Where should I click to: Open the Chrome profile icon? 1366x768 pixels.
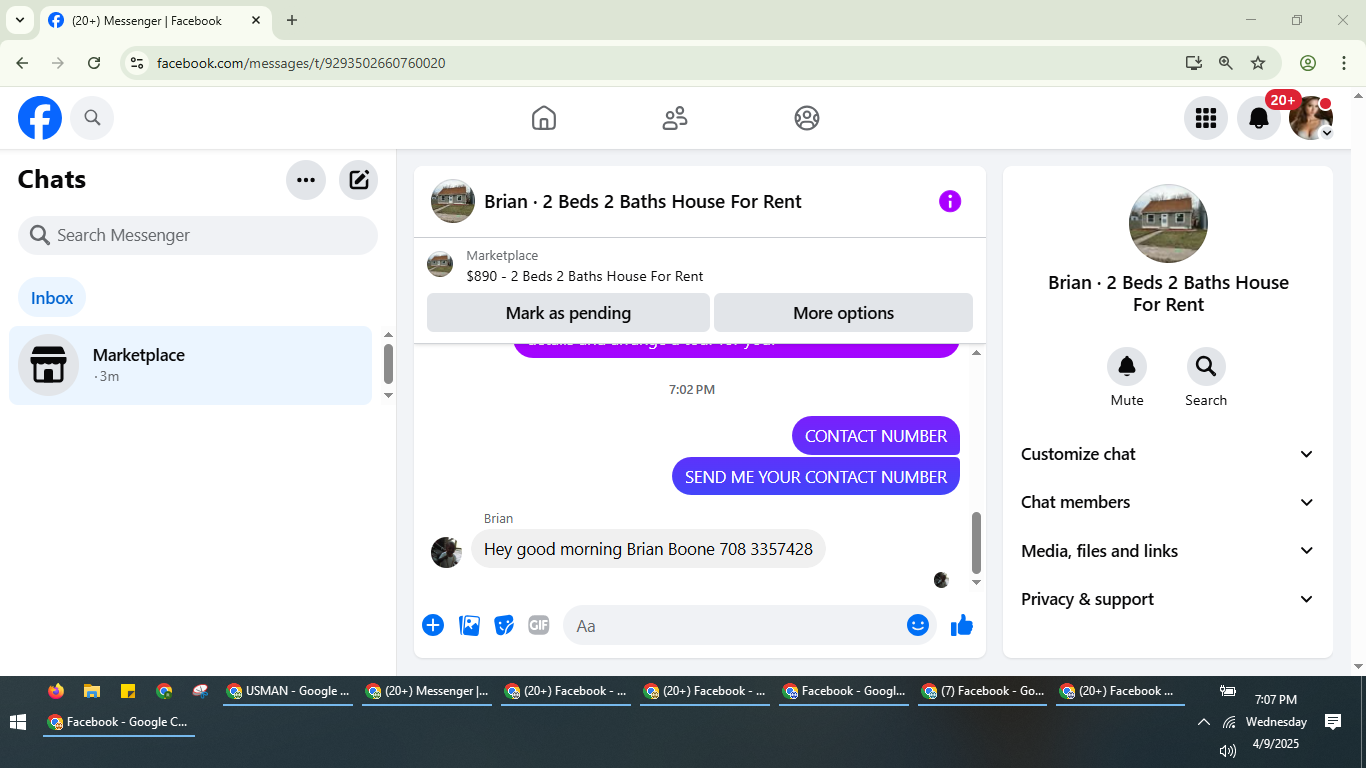click(1308, 63)
